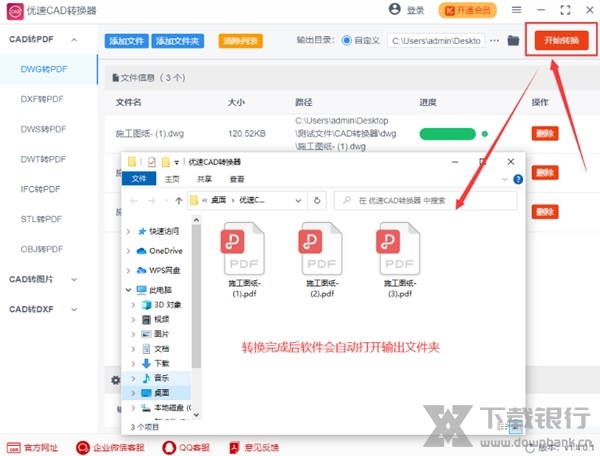
Task: Select DWS转PDF conversion mode
Action: point(43,129)
